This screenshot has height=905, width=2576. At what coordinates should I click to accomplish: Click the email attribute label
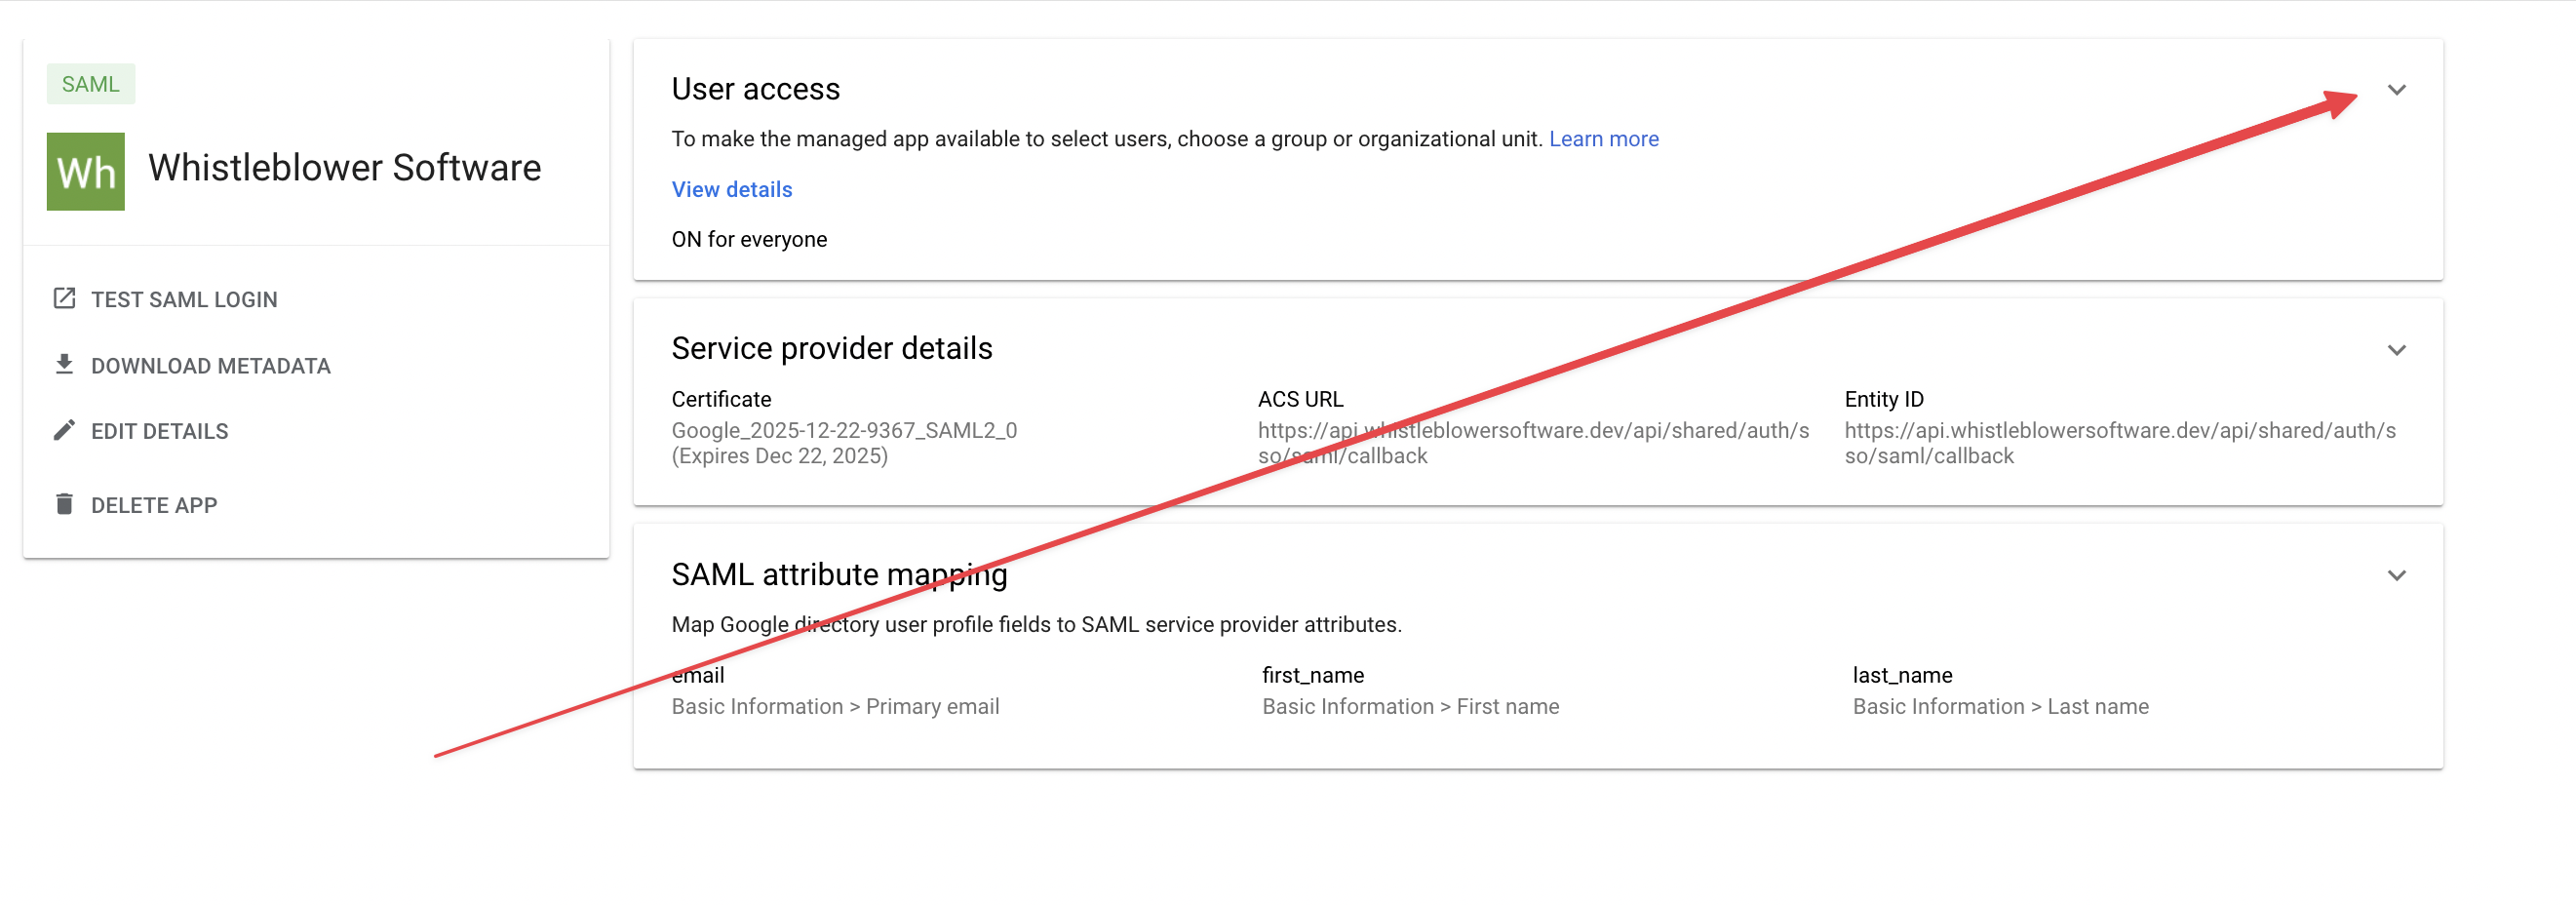click(x=698, y=675)
